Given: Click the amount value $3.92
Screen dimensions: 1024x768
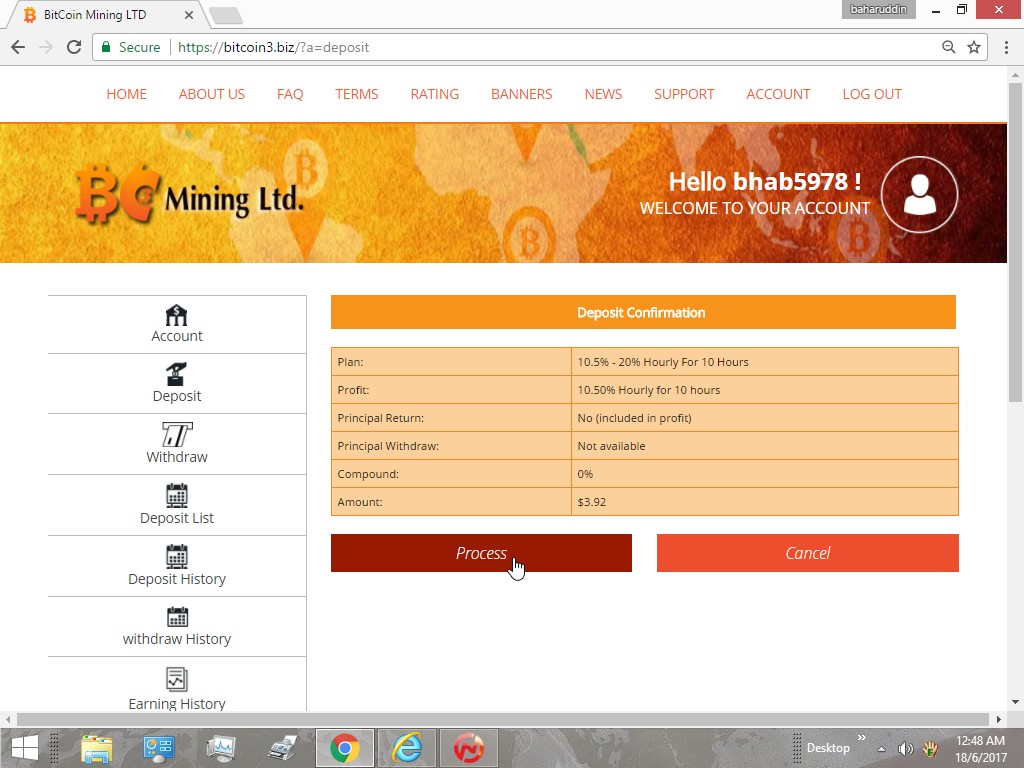Looking at the screenshot, I should click(592, 502).
